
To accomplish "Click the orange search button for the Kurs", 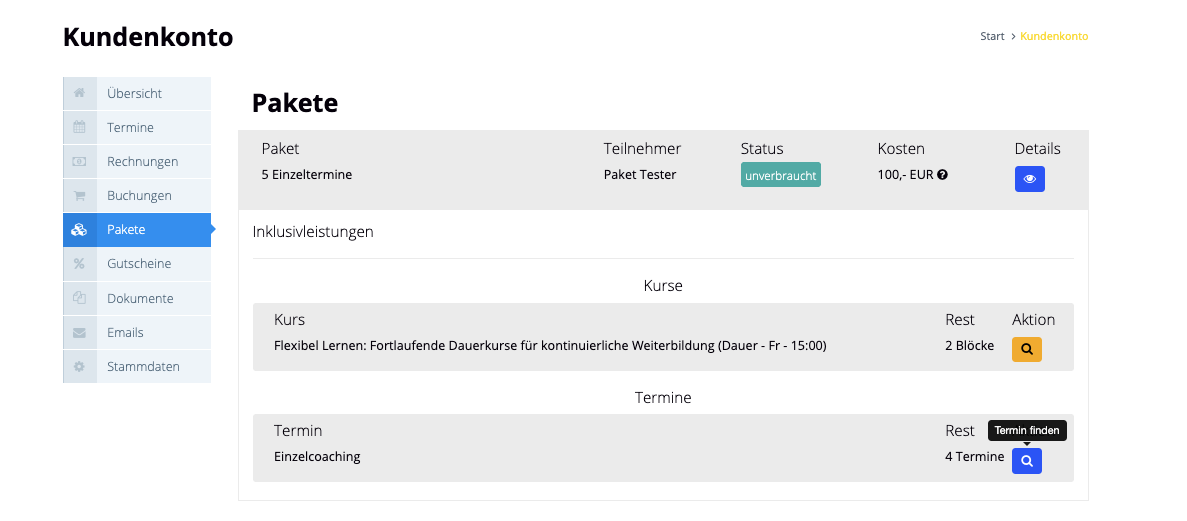I will tap(1026, 349).
